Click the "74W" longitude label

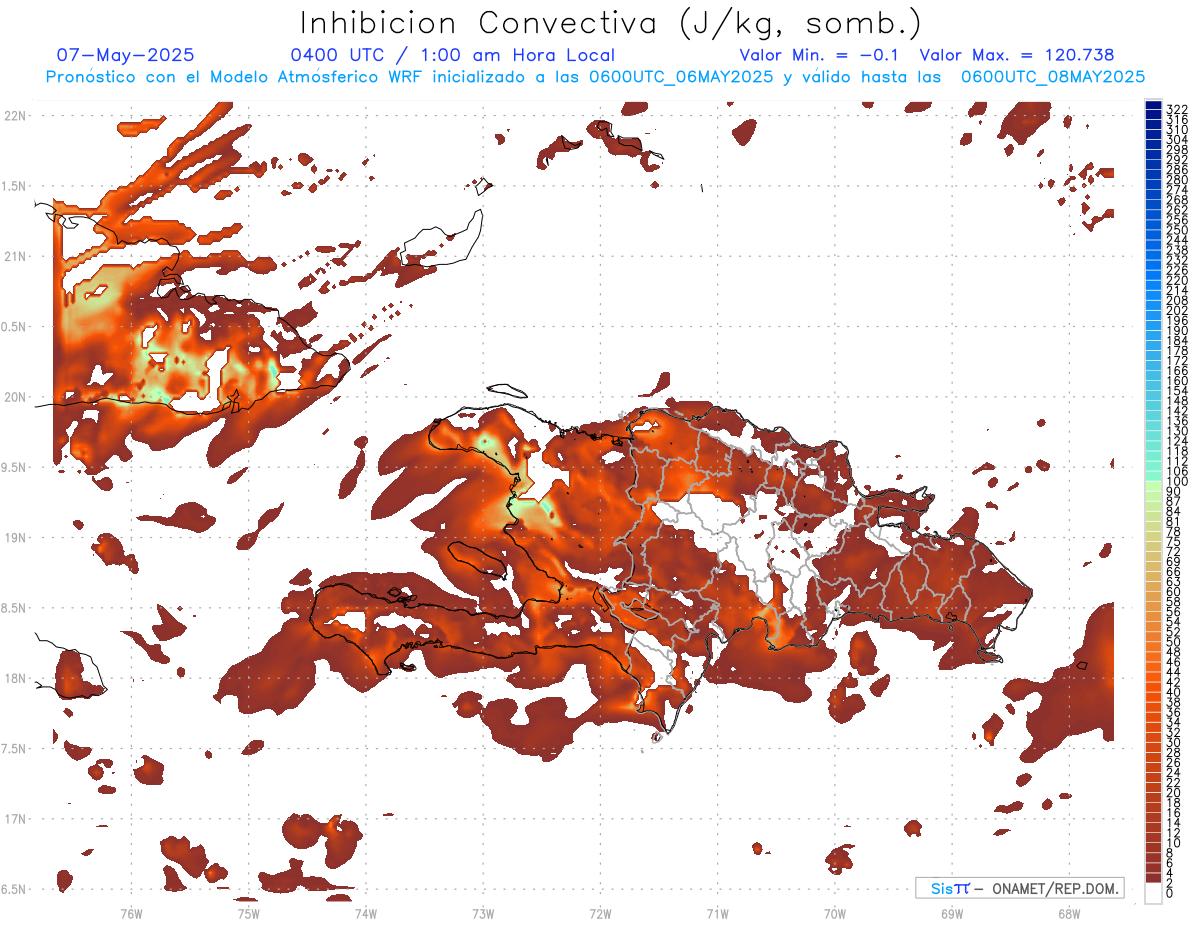tap(365, 913)
